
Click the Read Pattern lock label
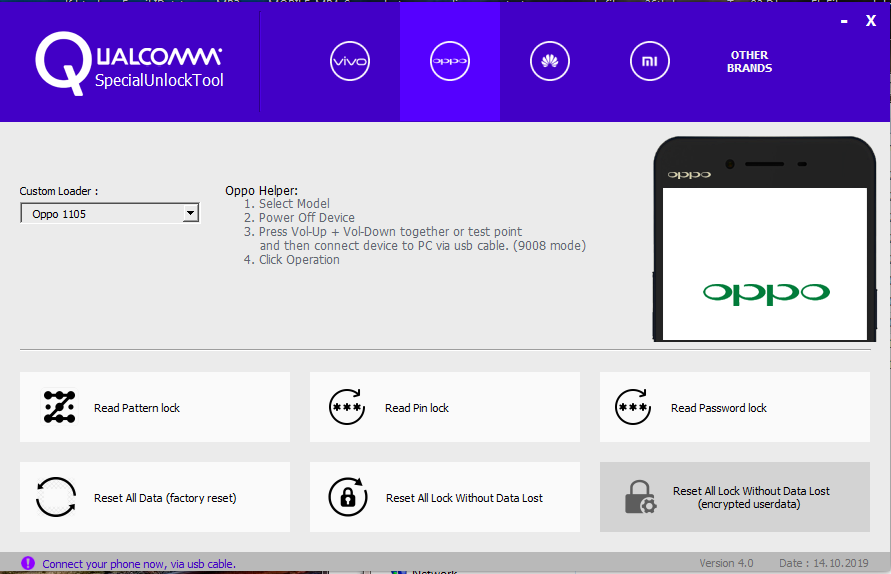pyautogui.click(x=137, y=408)
